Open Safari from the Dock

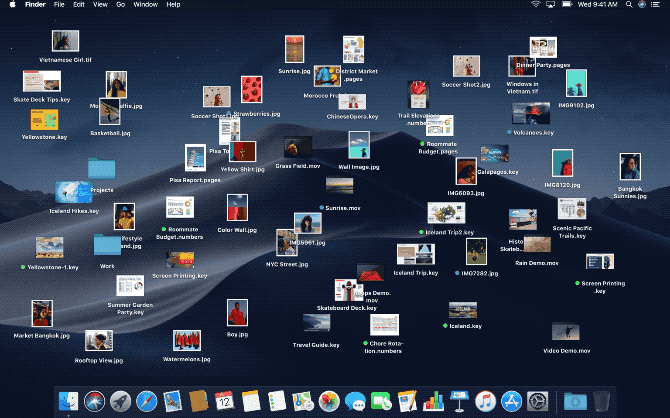pos(147,401)
